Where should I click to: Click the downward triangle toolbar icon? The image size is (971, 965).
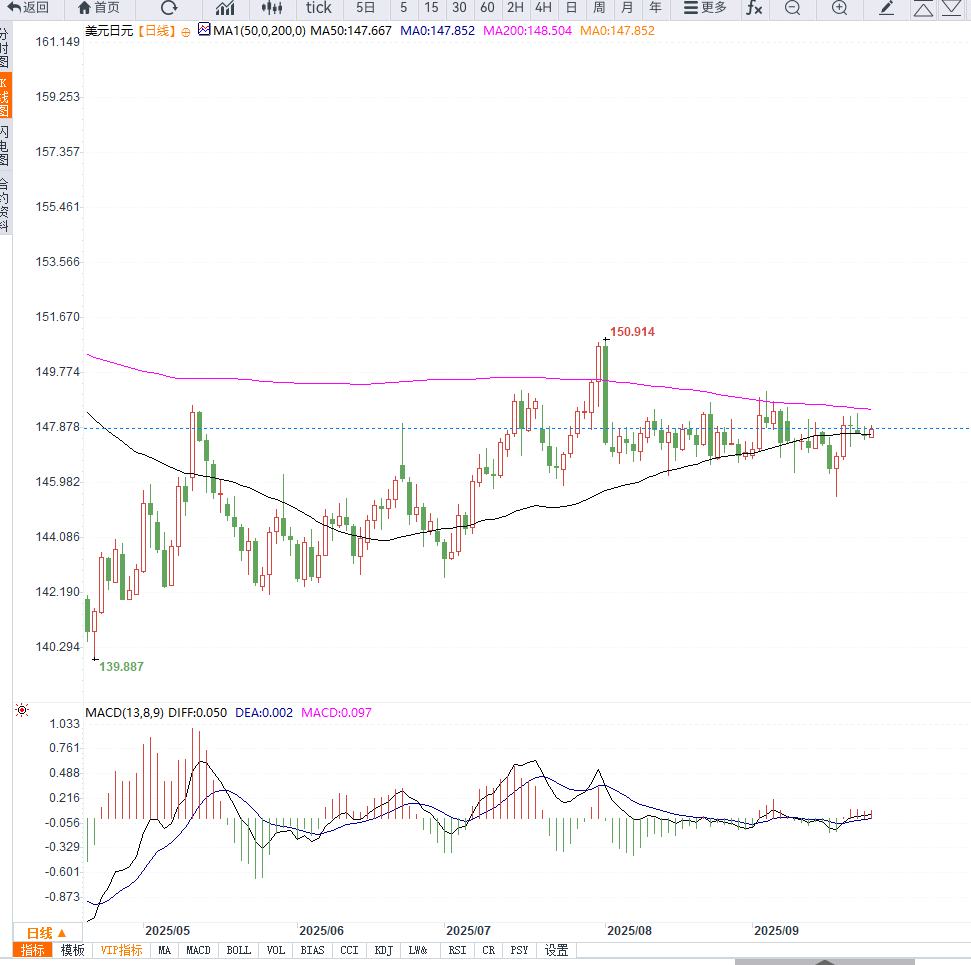tap(951, 8)
